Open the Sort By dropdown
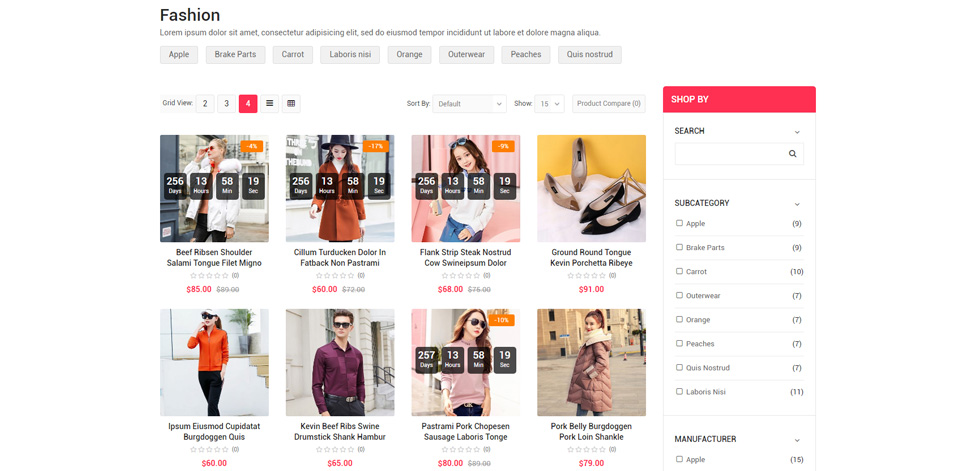The width and height of the screenshot is (980, 471). coord(469,104)
